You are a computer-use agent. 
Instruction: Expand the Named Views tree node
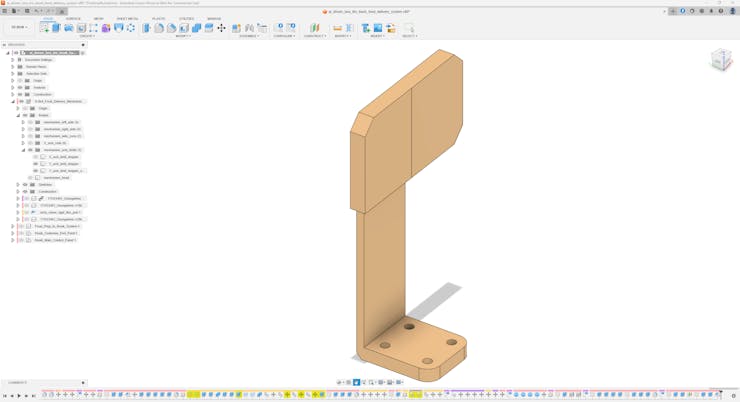click(13, 67)
